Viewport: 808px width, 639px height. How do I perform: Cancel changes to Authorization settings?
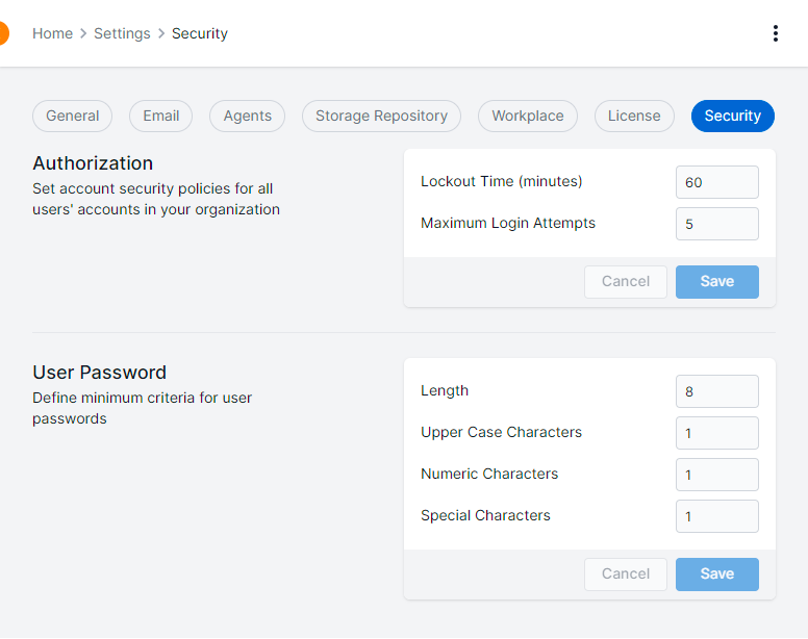coord(625,281)
